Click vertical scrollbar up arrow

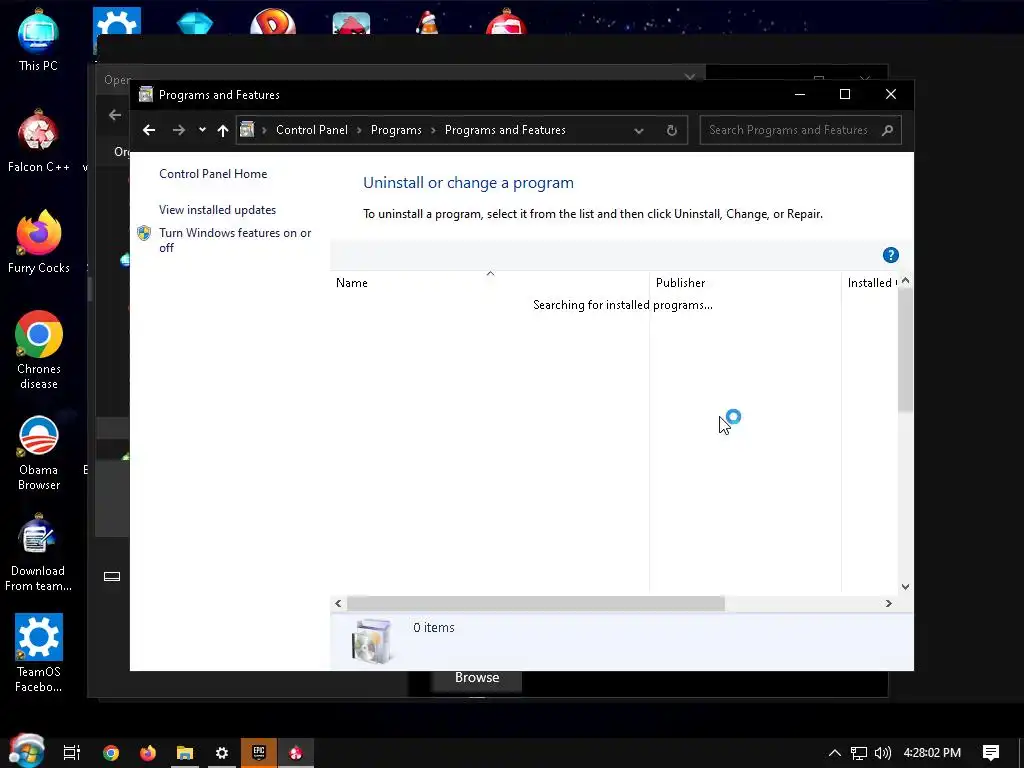click(905, 280)
